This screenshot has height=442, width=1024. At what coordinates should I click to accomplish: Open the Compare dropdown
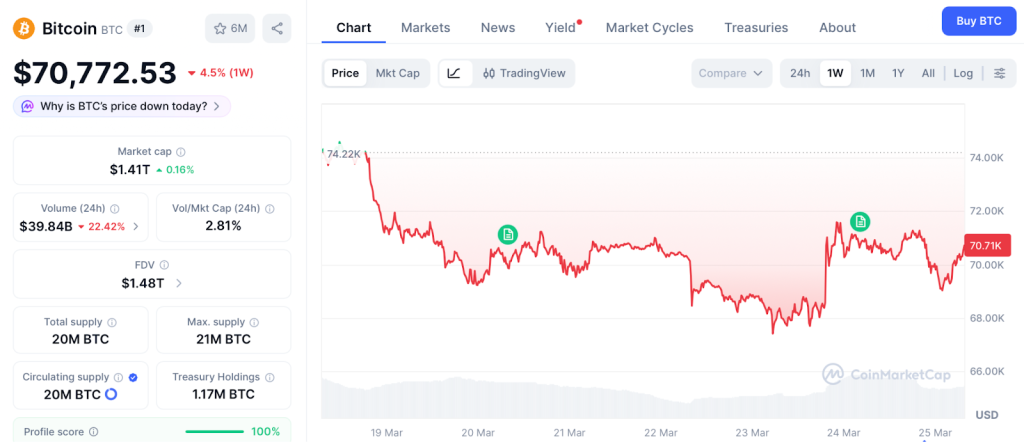[731, 73]
